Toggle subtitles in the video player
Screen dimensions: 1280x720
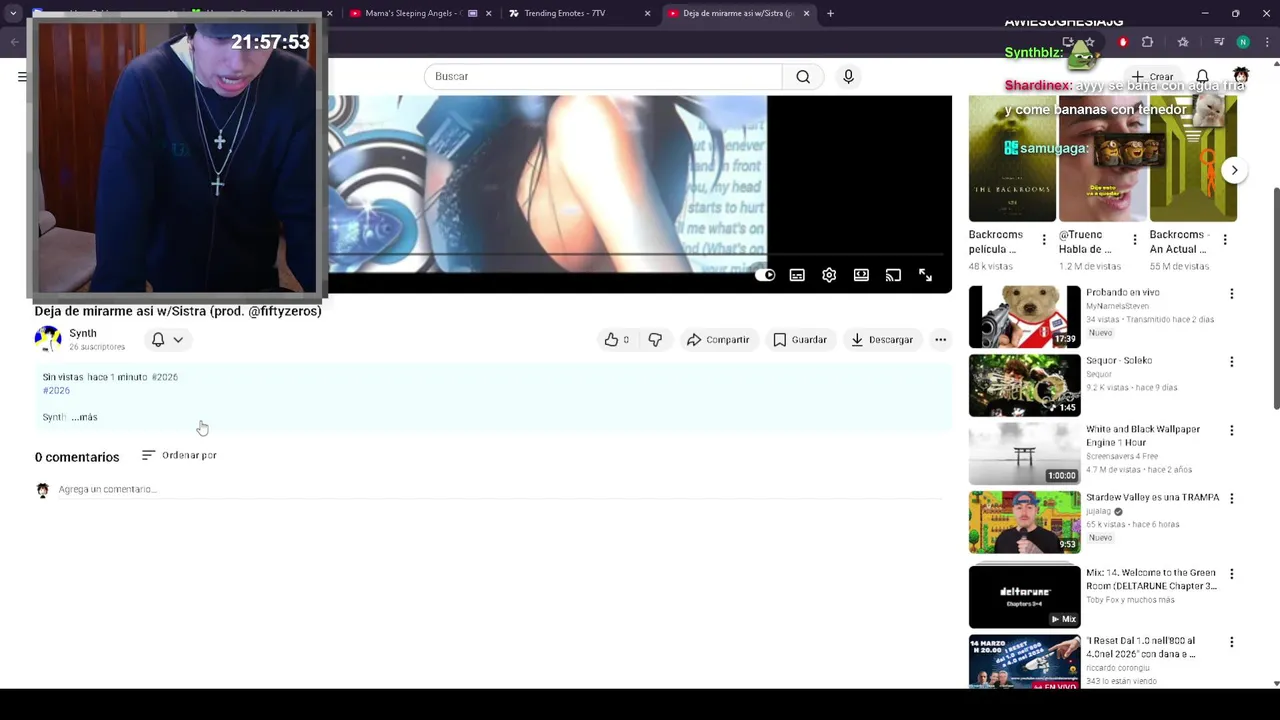(797, 275)
